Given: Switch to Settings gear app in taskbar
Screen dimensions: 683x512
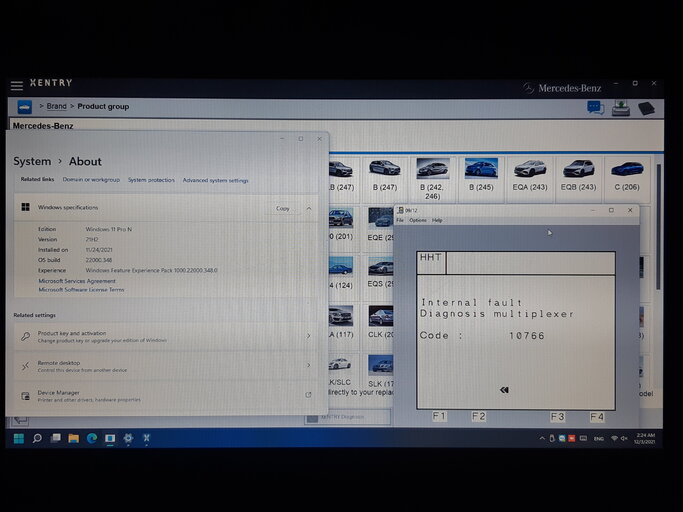Looking at the screenshot, I should click(128, 438).
